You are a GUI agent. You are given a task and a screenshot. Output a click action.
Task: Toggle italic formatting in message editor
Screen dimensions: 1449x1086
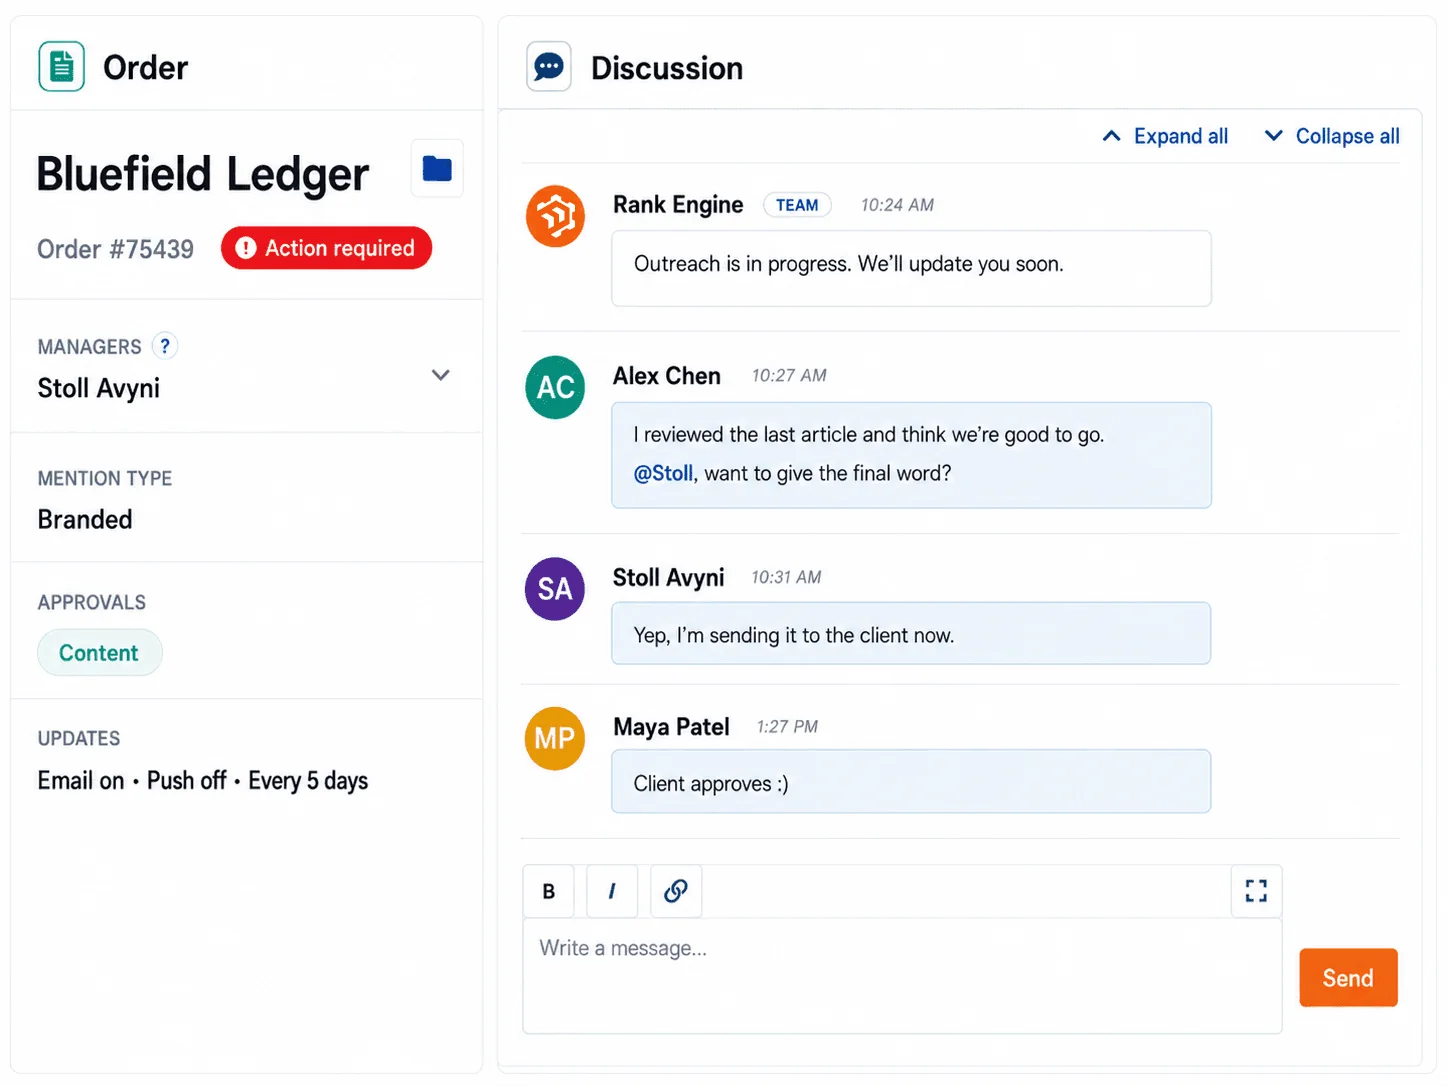[x=612, y=891]
